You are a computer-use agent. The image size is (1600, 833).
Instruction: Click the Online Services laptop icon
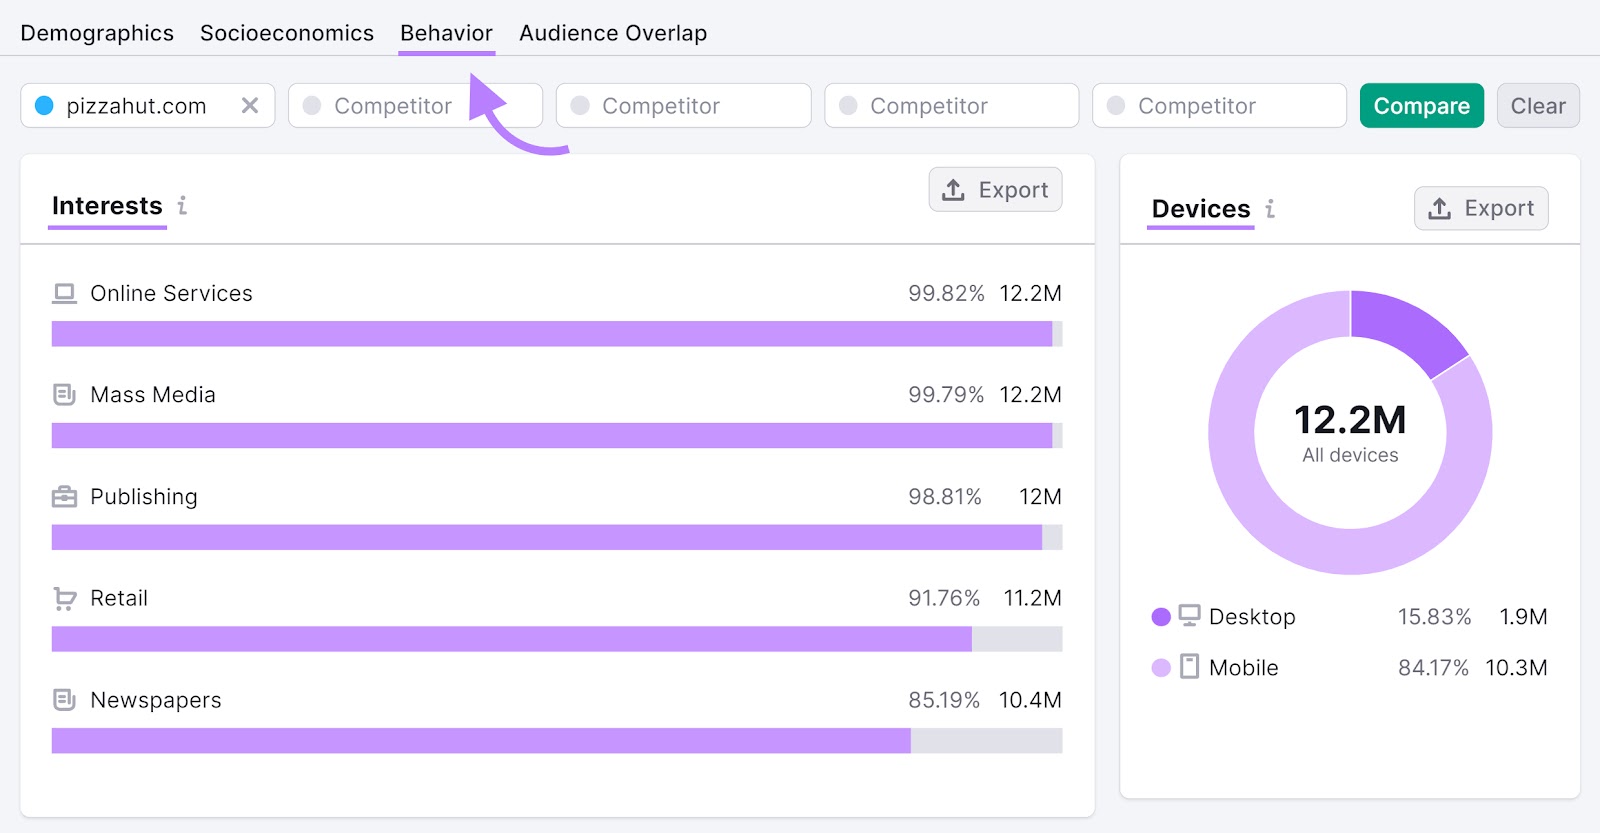pyautogui.click(x=65, y=294)
